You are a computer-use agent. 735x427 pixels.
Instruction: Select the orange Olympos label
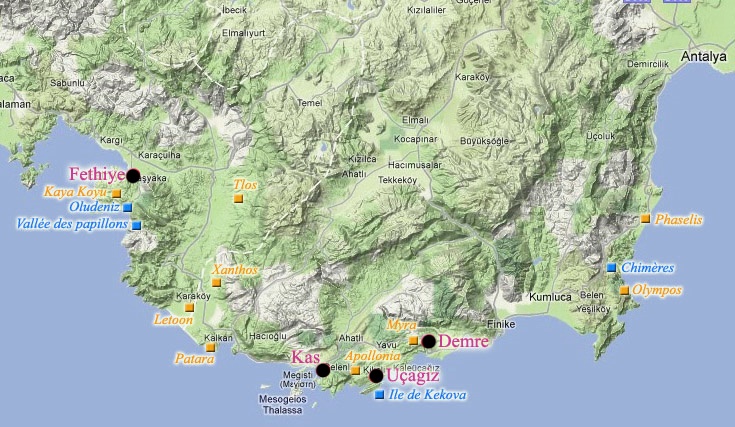coord(657,290)
